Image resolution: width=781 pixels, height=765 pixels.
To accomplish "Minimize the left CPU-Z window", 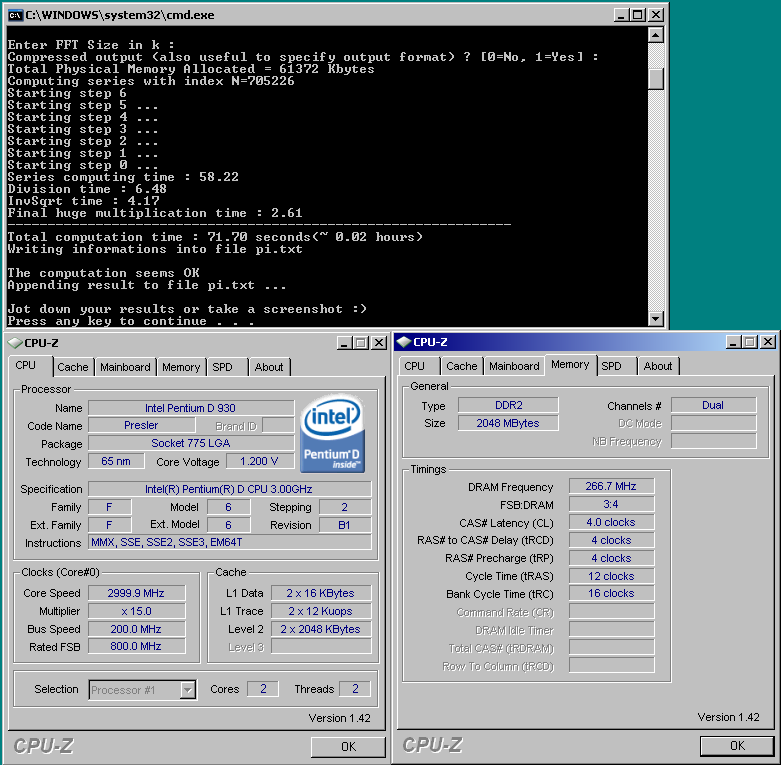I will (x=344, y=343).
